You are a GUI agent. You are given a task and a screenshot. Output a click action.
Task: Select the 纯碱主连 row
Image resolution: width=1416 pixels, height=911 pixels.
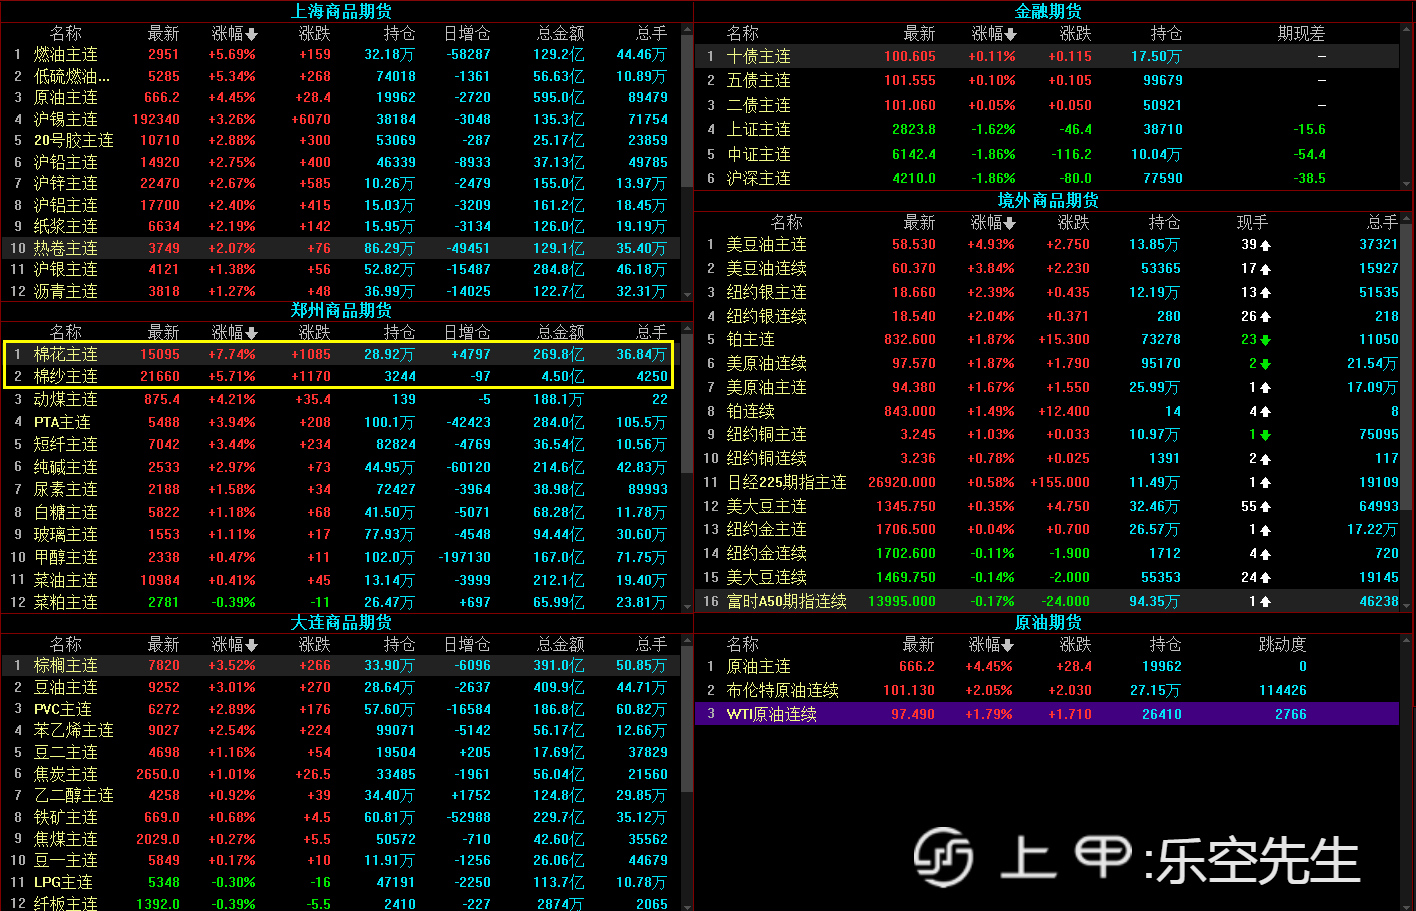coord(341,467)
